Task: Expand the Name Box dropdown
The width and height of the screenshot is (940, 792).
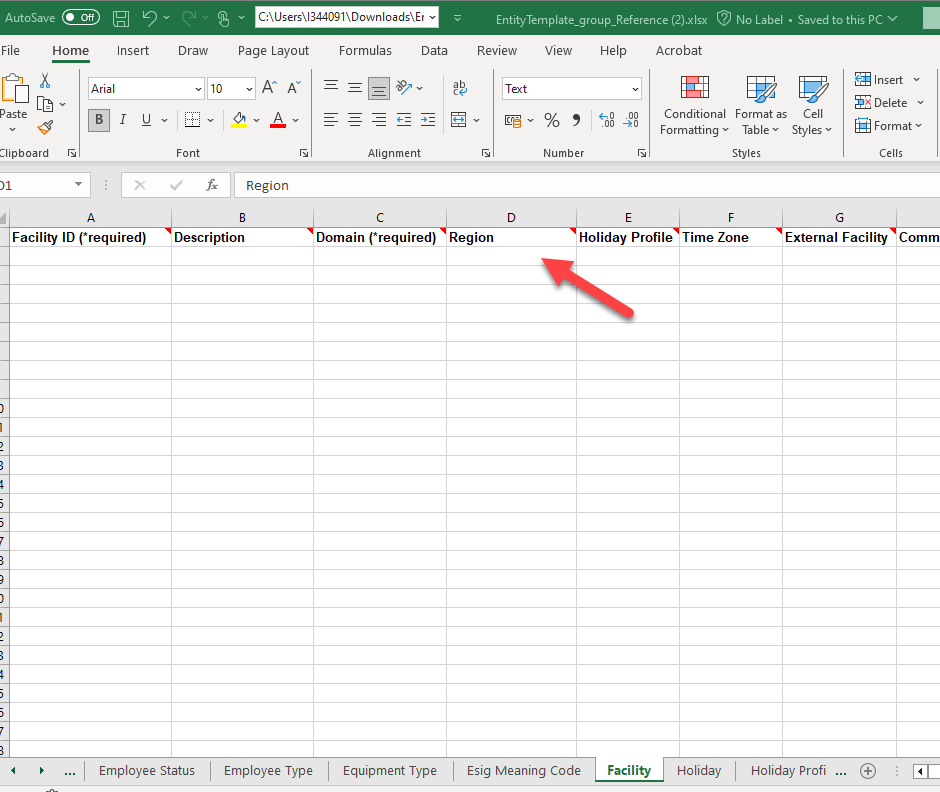Action: (79, 185)
